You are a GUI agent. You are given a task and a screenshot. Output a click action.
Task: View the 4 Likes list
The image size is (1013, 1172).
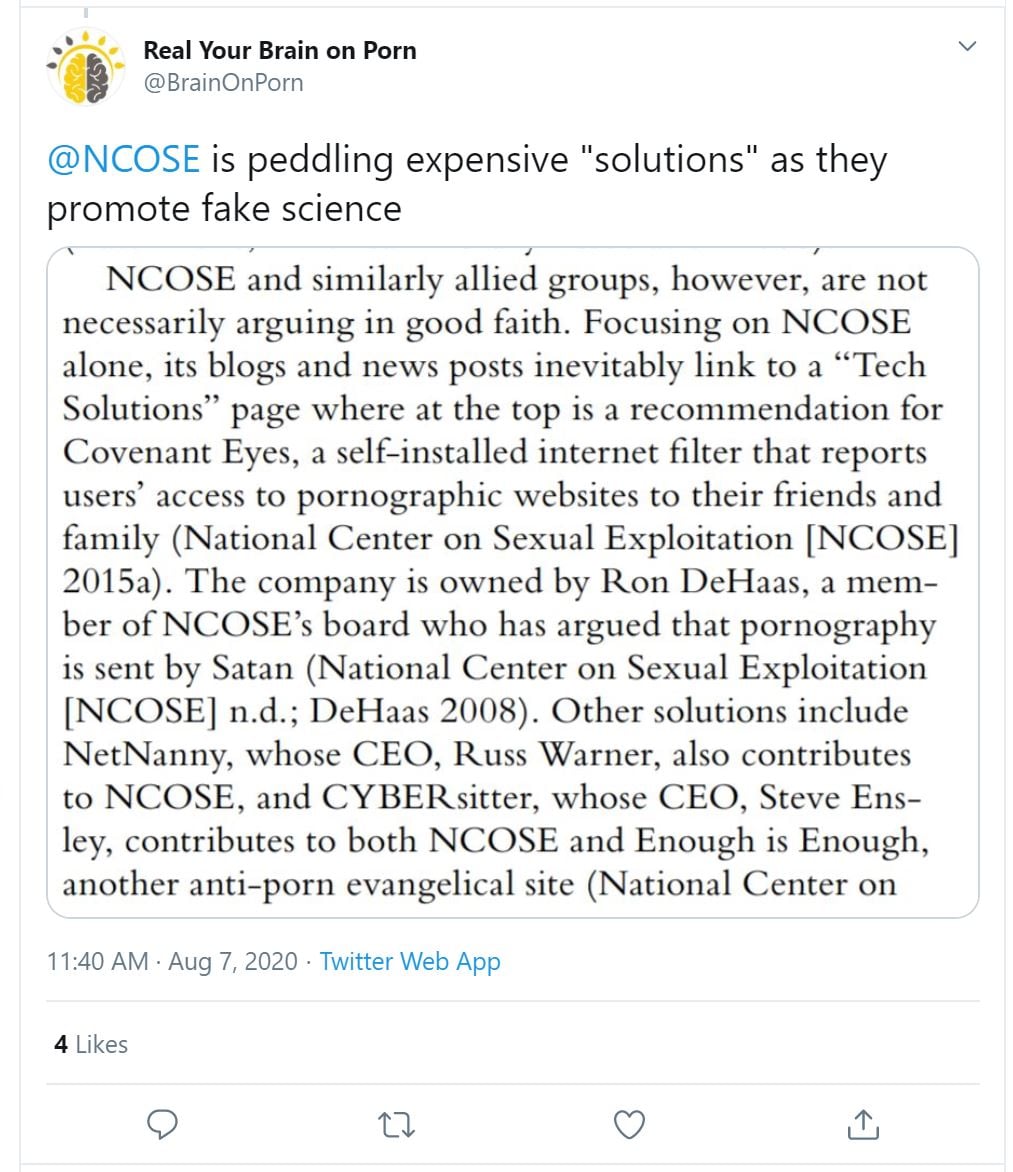tap(91, 1045)
